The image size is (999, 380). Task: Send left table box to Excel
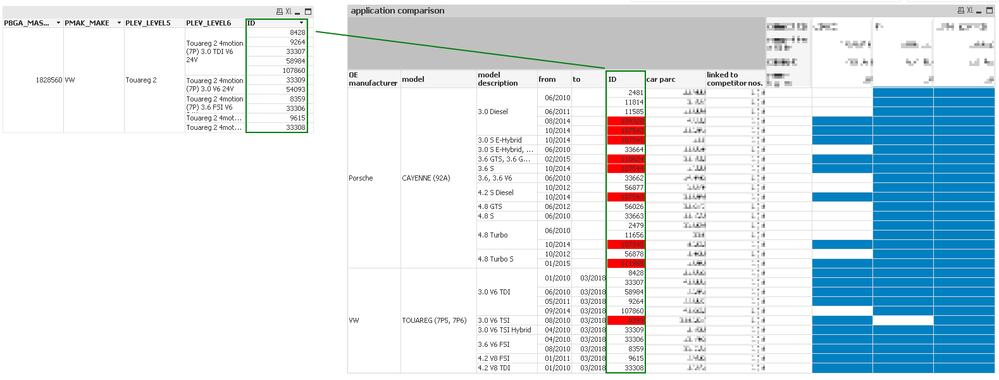[289, 11]
